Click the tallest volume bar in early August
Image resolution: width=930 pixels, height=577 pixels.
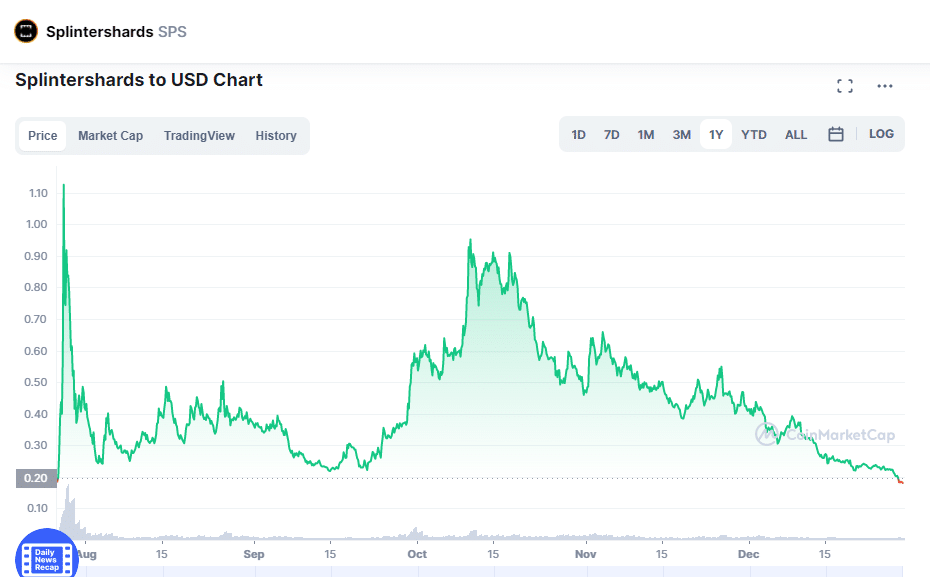point(68,511)
